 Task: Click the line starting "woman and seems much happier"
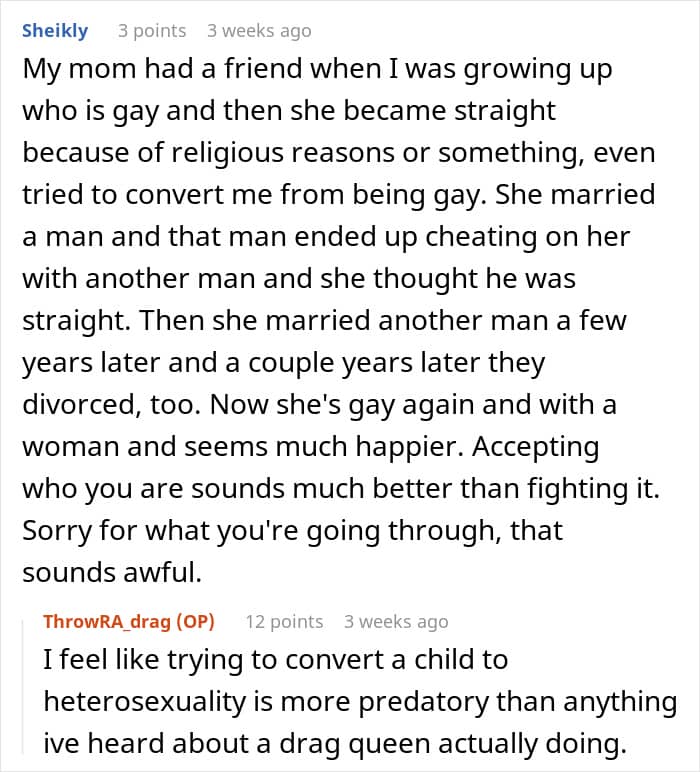[x=310, y=444]
